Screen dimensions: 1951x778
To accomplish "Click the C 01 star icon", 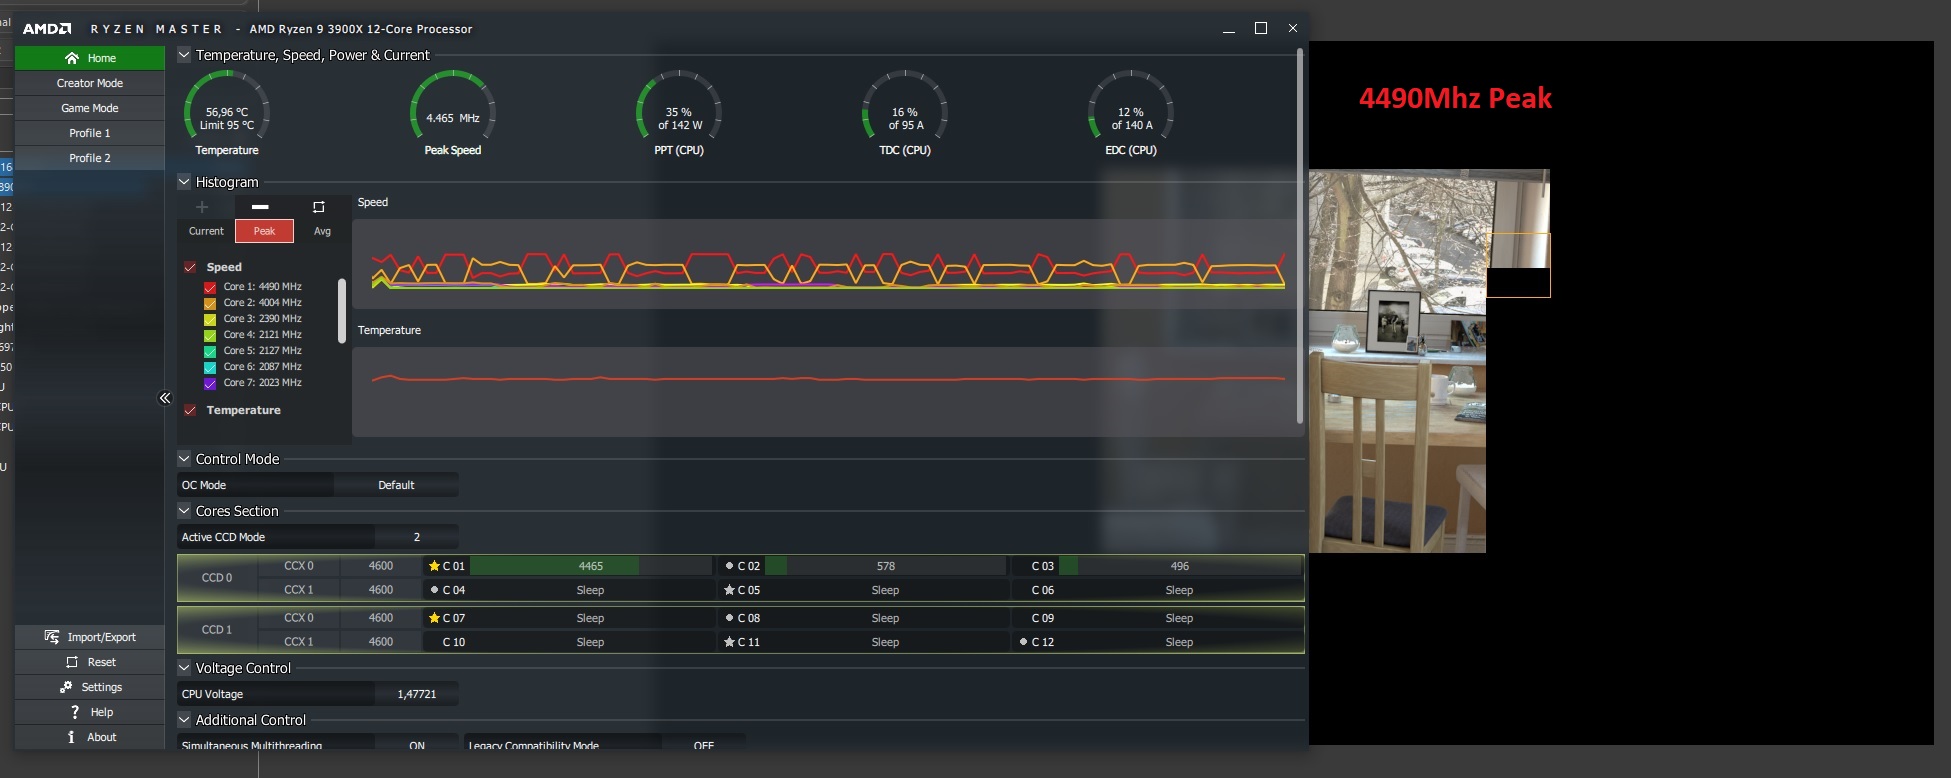I will coord(434,566).
